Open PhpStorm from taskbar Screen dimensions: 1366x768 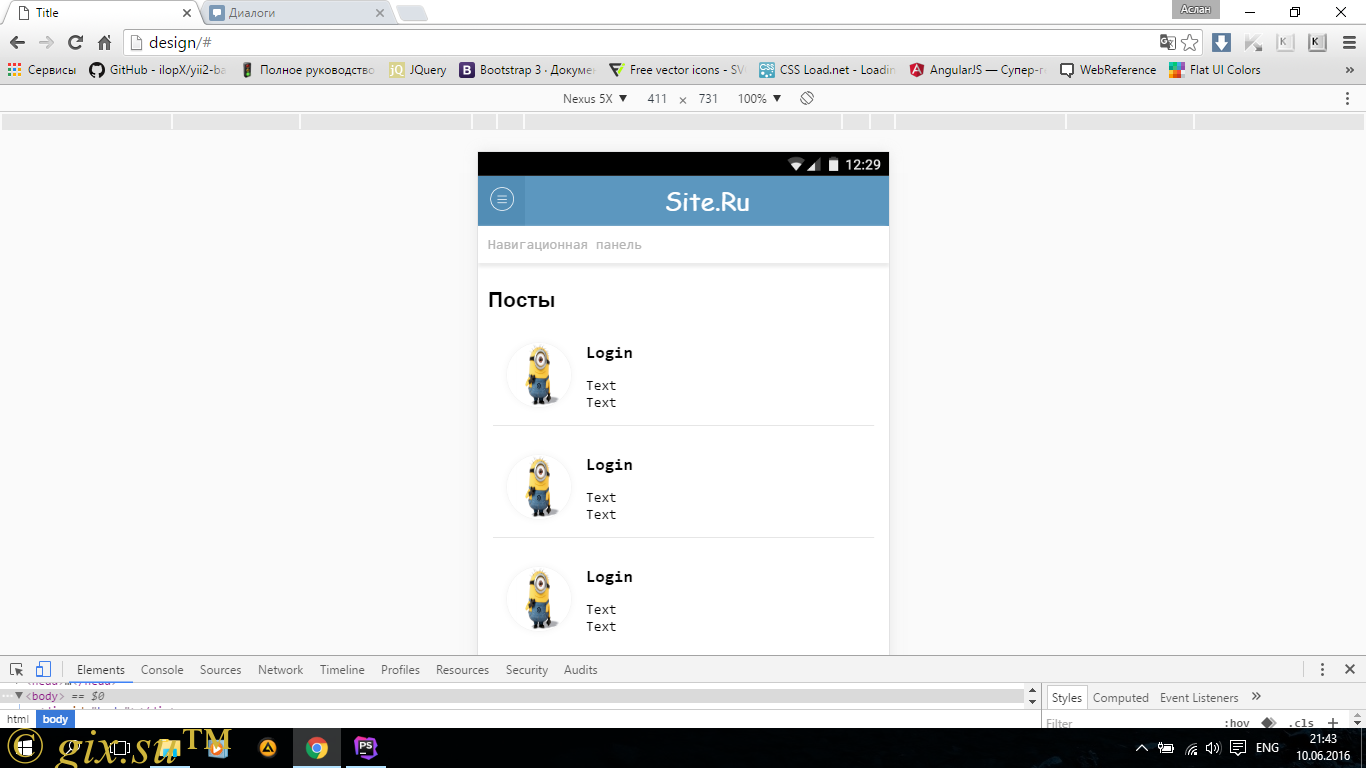(364, 747)
